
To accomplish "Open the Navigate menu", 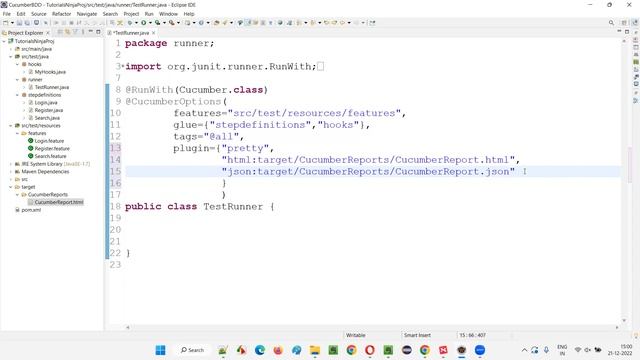I will pyautogui.click(x=87, y=14).
